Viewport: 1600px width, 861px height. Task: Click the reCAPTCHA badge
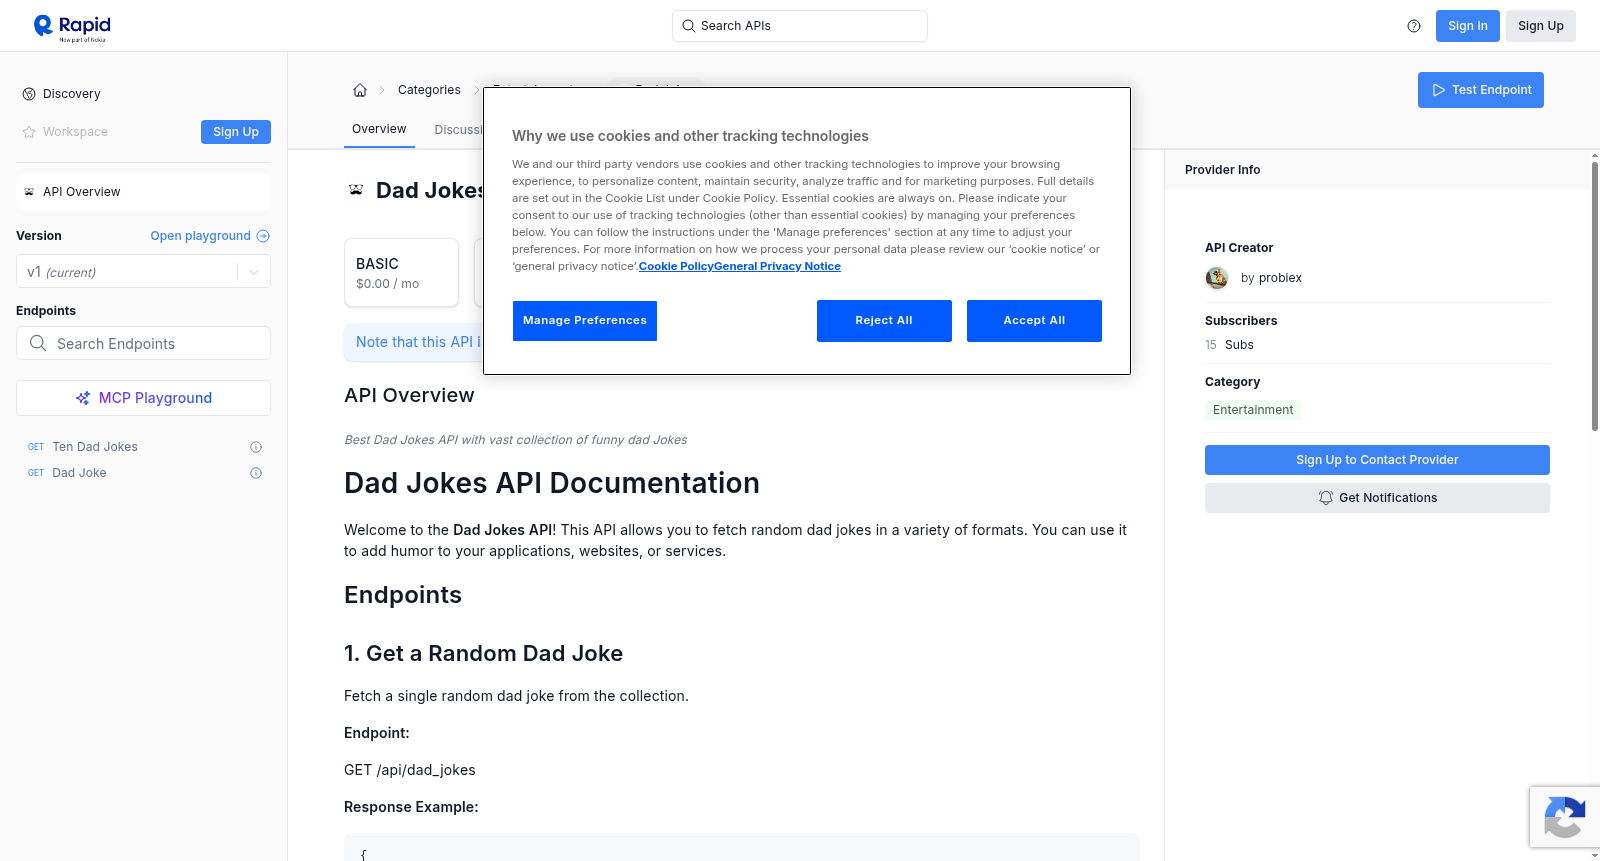[1564, 817]
